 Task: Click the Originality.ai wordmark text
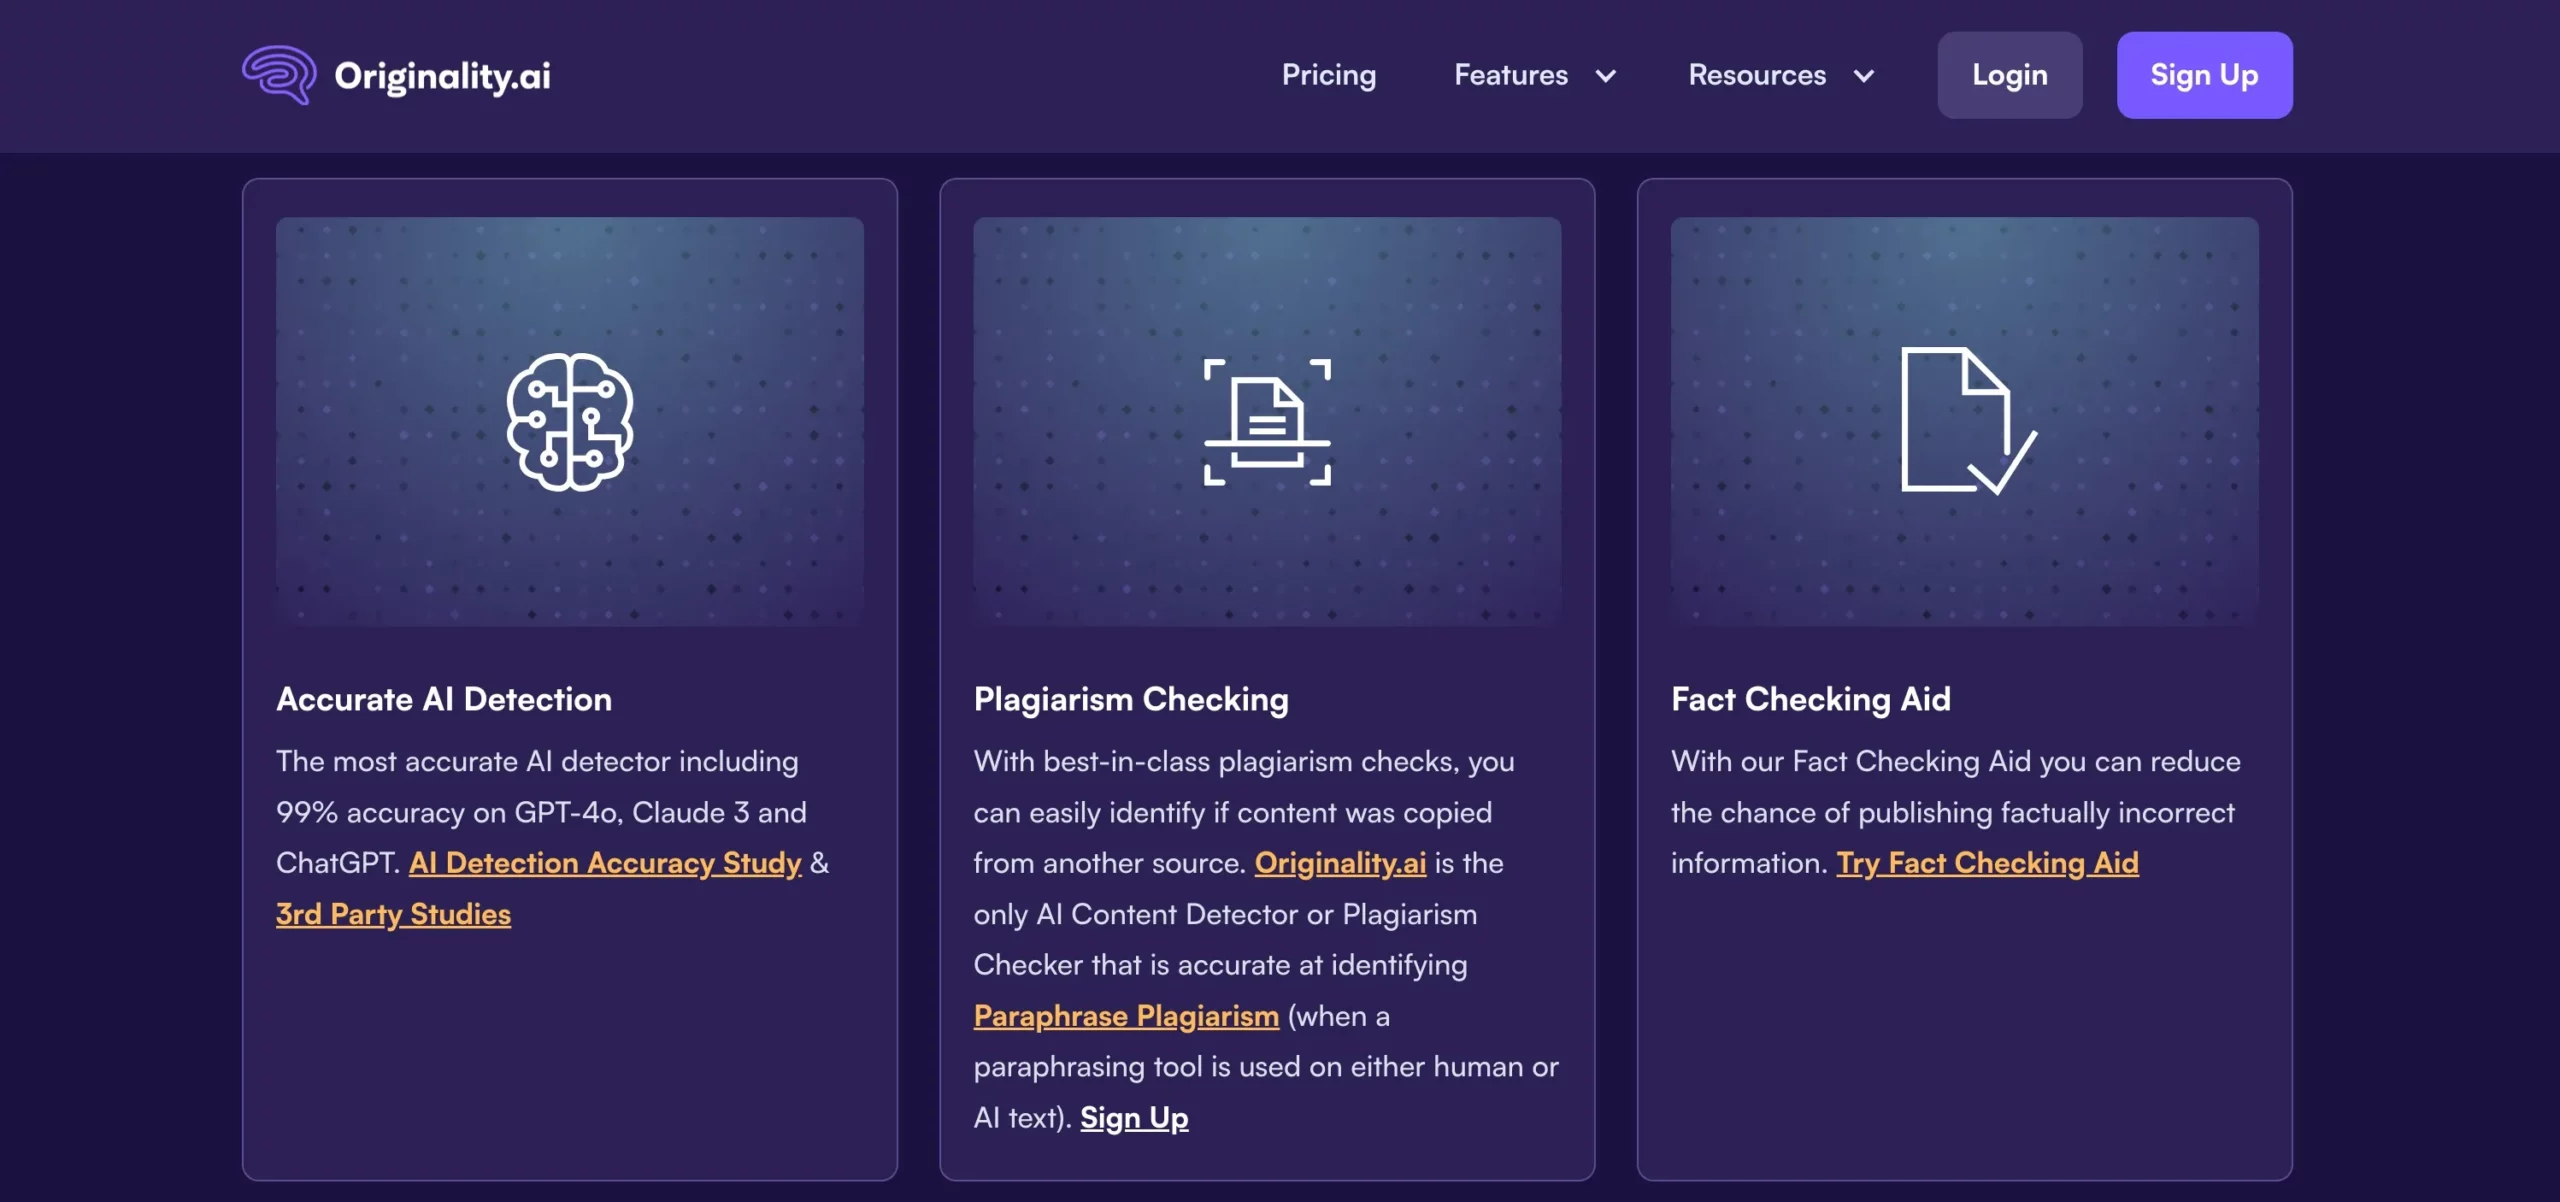point(442,76)
